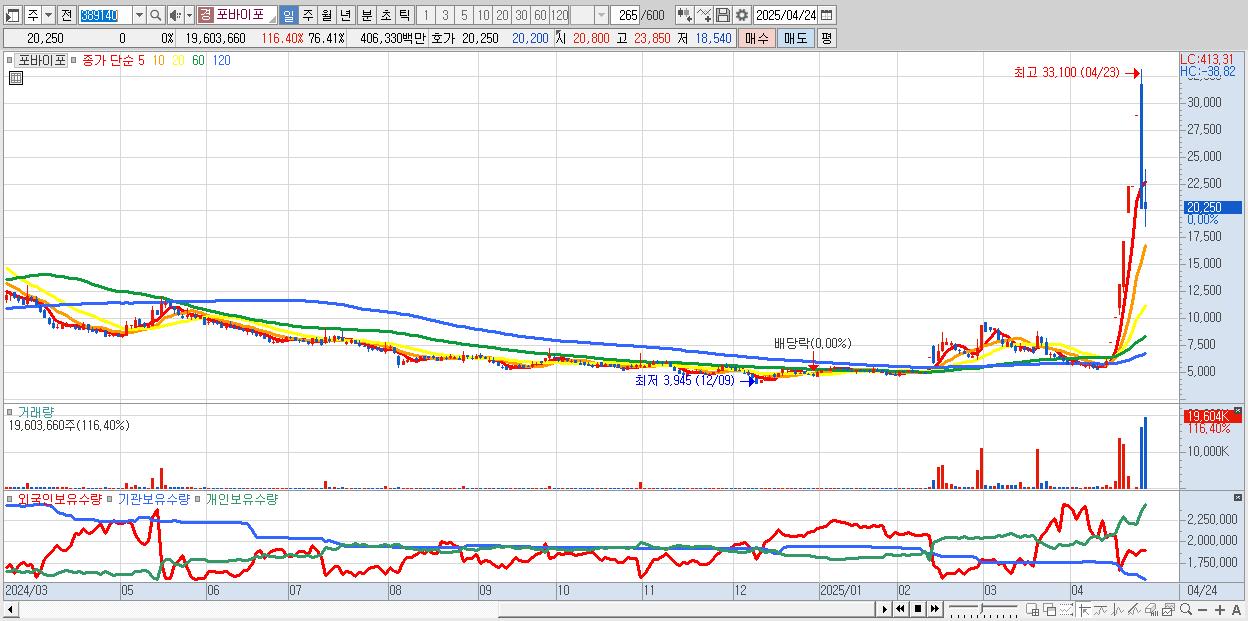Select the 일 daily period tab

pos(289,15)
